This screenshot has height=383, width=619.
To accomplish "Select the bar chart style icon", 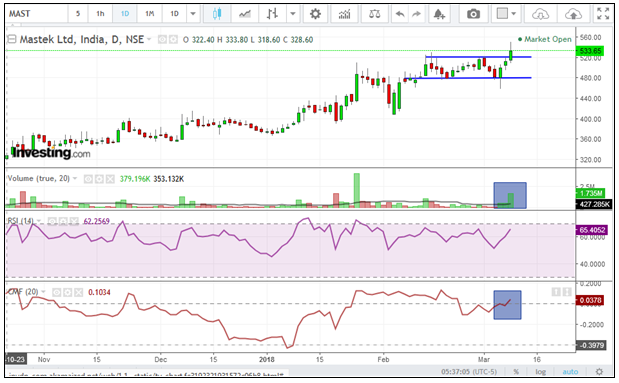I will [x=272, y=14].
